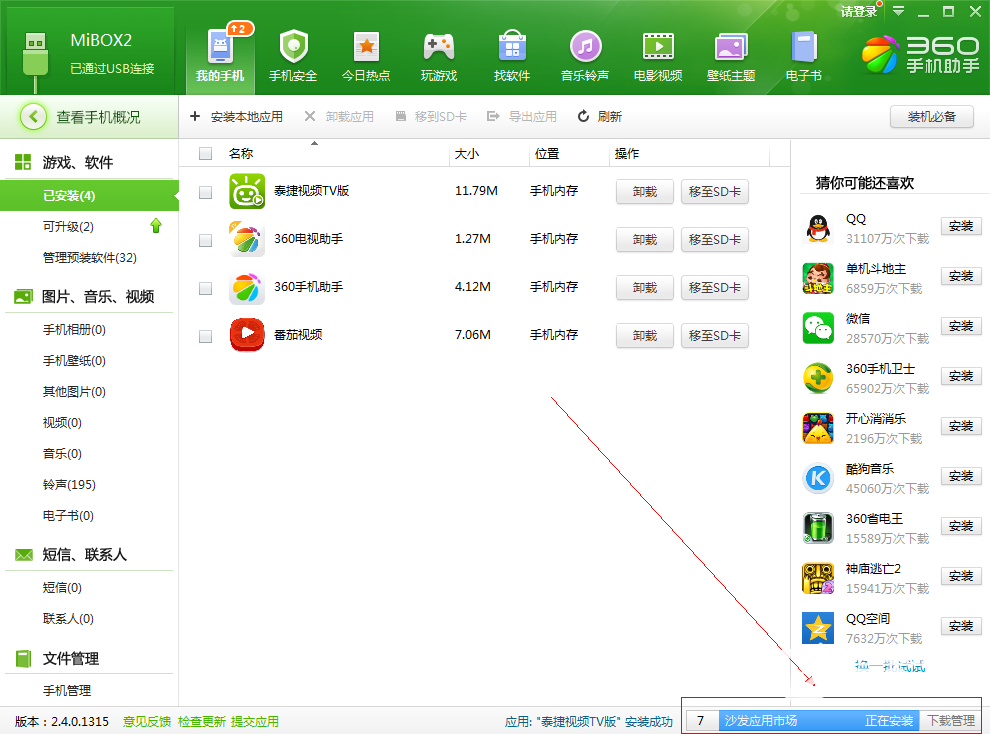
Task: Click the 大小 column header
Action: click(x=467, y=153)
